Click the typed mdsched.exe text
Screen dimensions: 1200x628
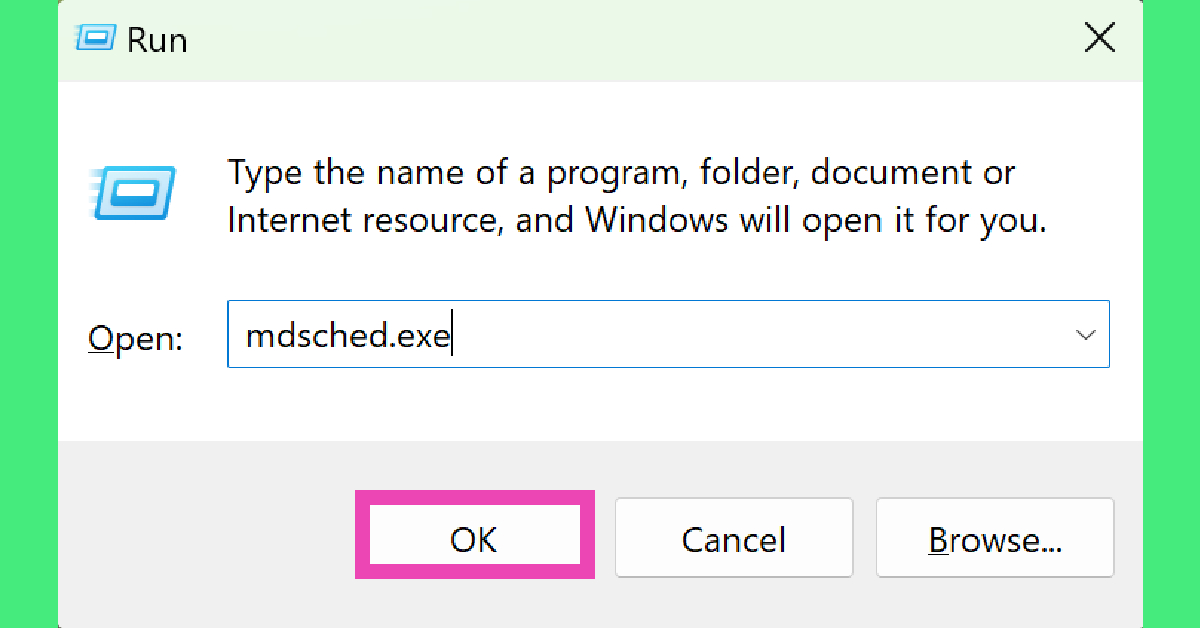point(348,336)
